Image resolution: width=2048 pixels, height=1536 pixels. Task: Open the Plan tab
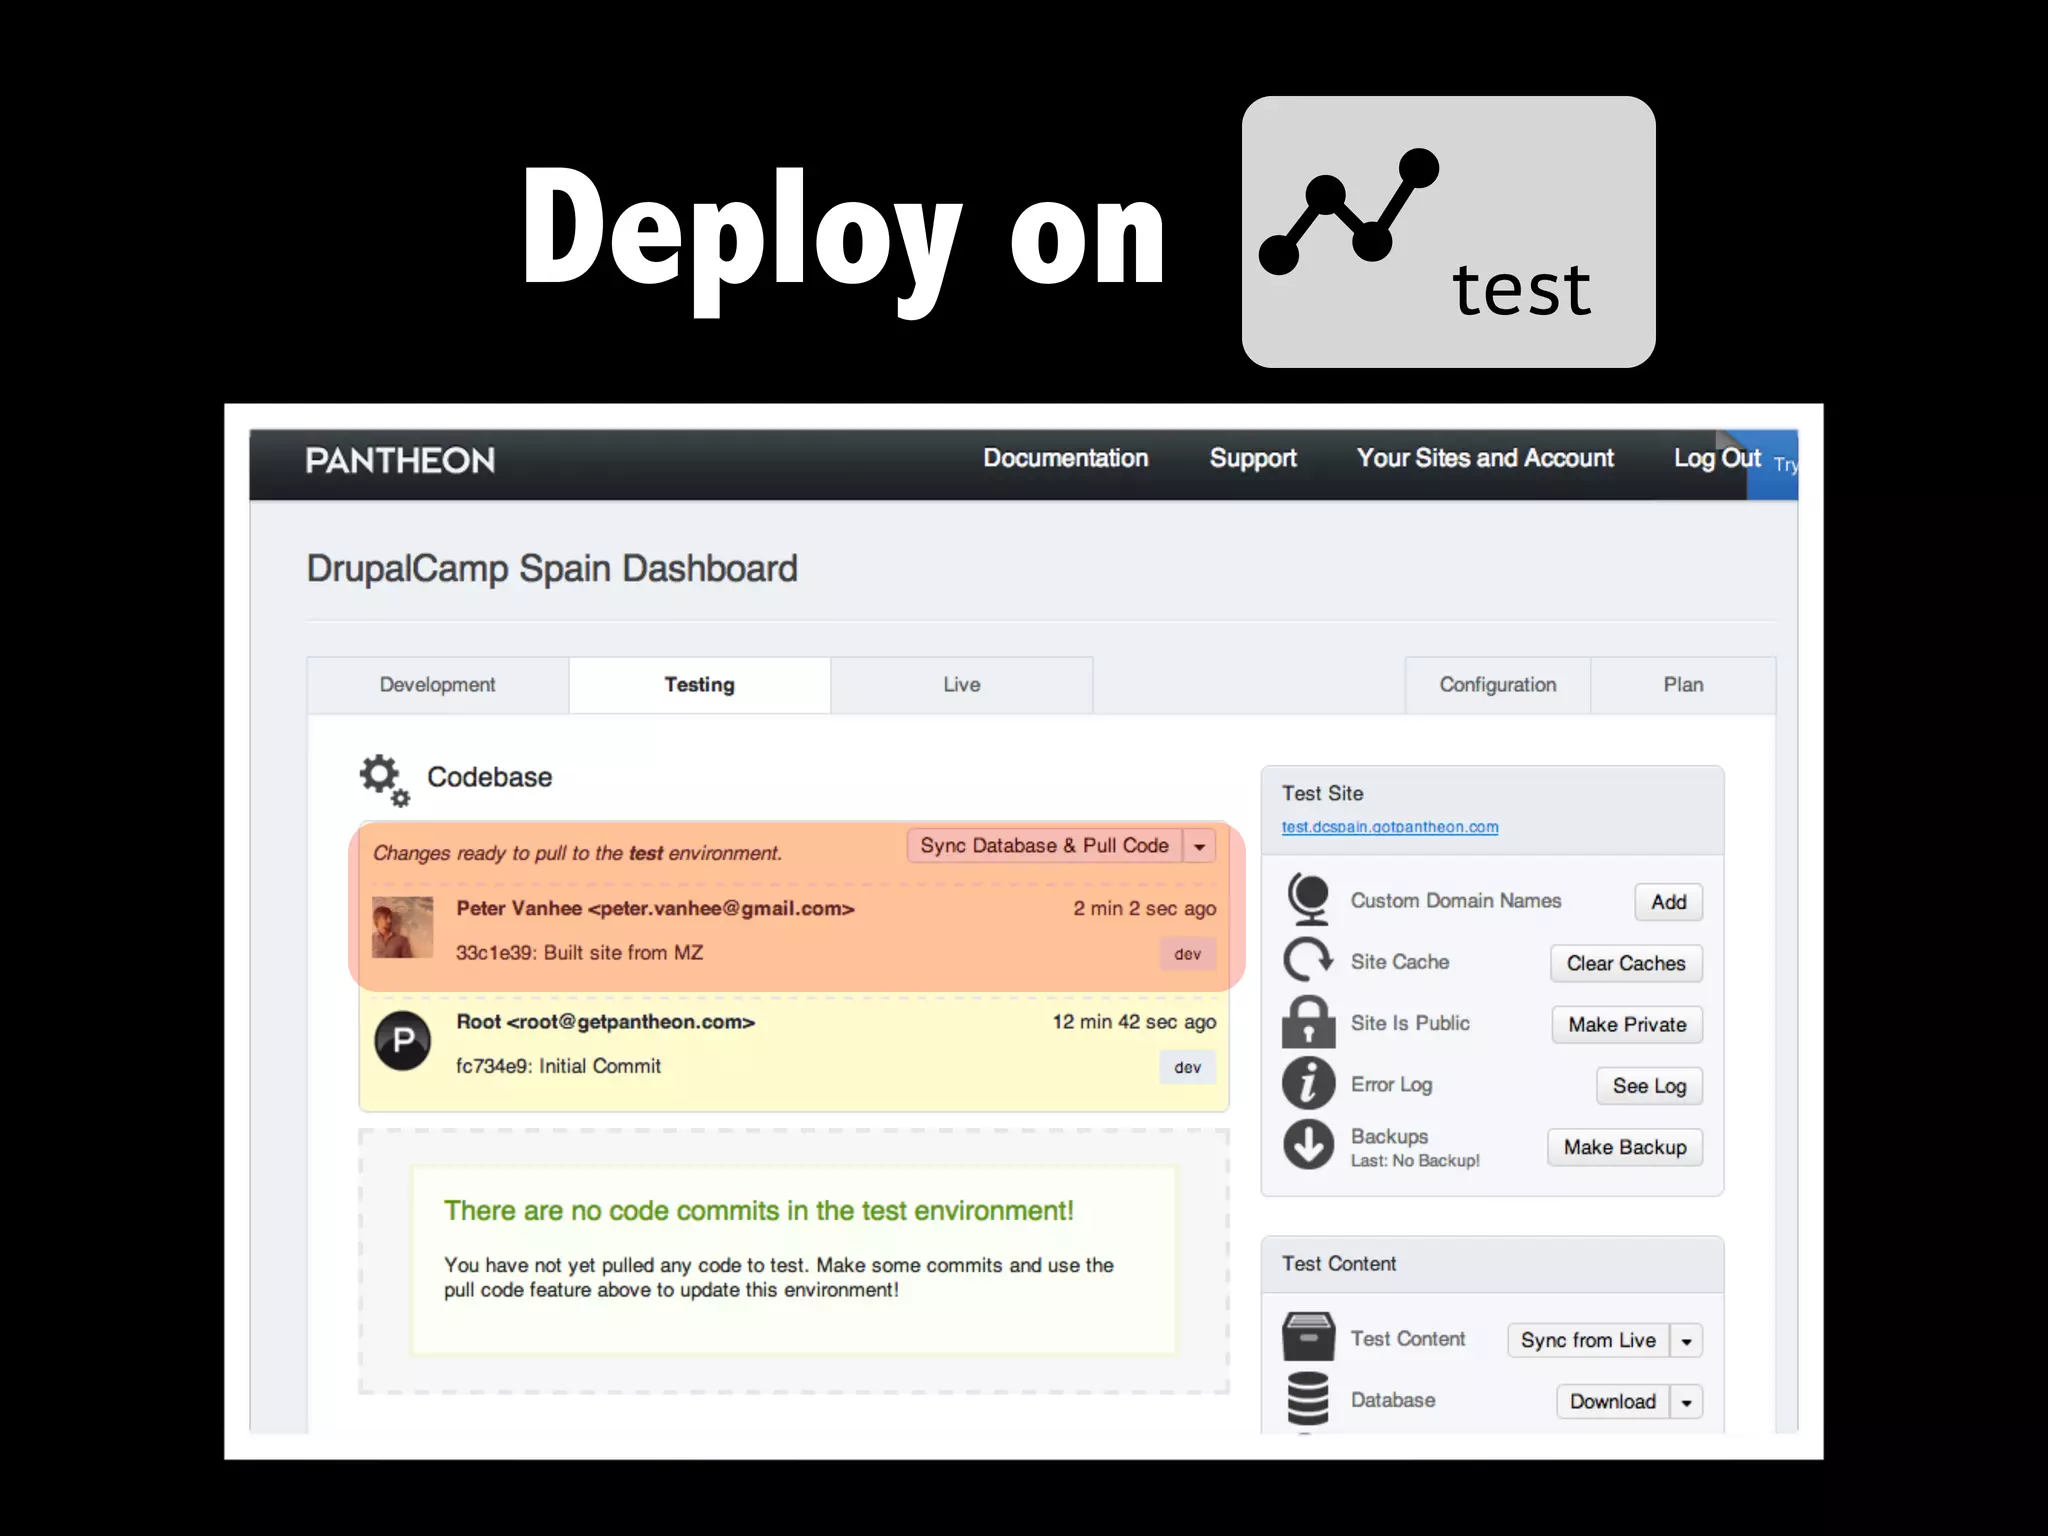click(x=1683, y=685)
